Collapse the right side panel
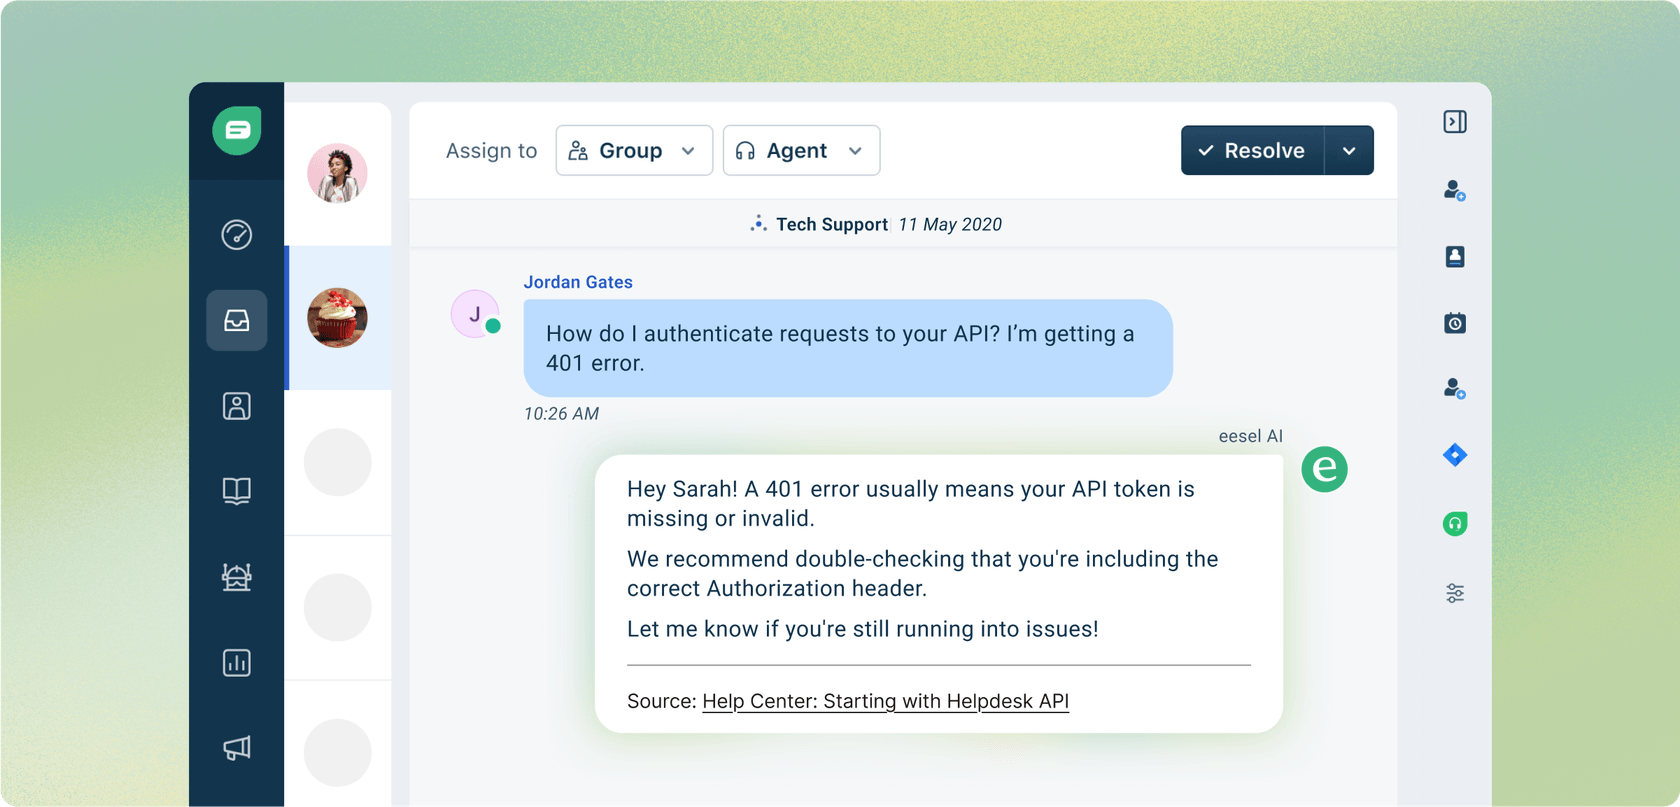The image size is (1680, 807). point(1455,122)
